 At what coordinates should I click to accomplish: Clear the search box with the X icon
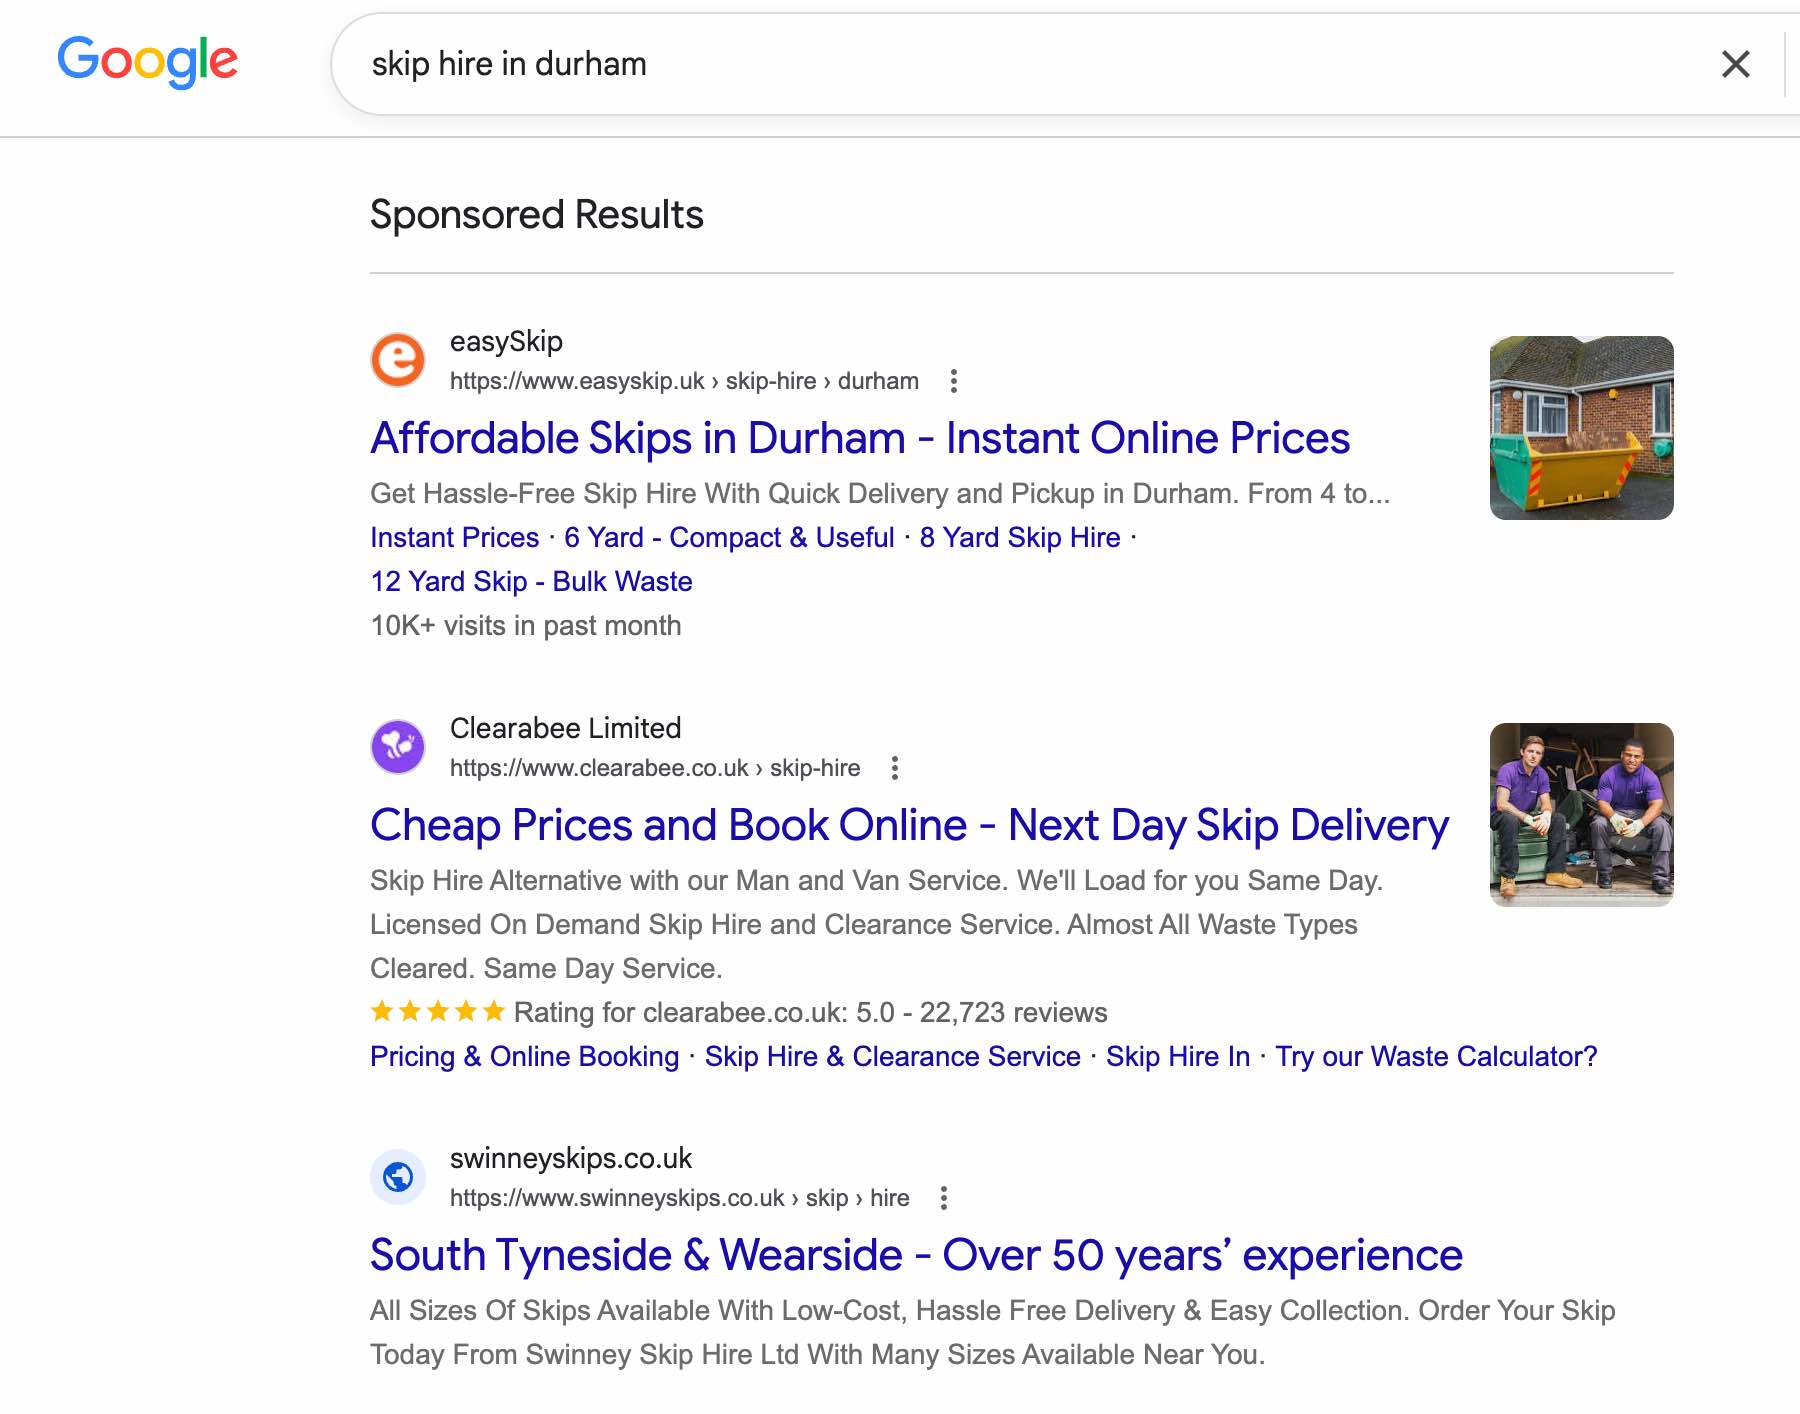[x=1735, y=64]
